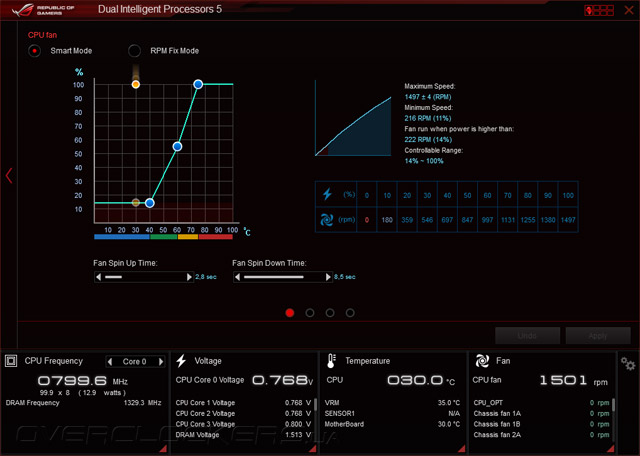The image size is (640, 456).
Task: Click the CPU fan section heading
Action: point(42,35)
